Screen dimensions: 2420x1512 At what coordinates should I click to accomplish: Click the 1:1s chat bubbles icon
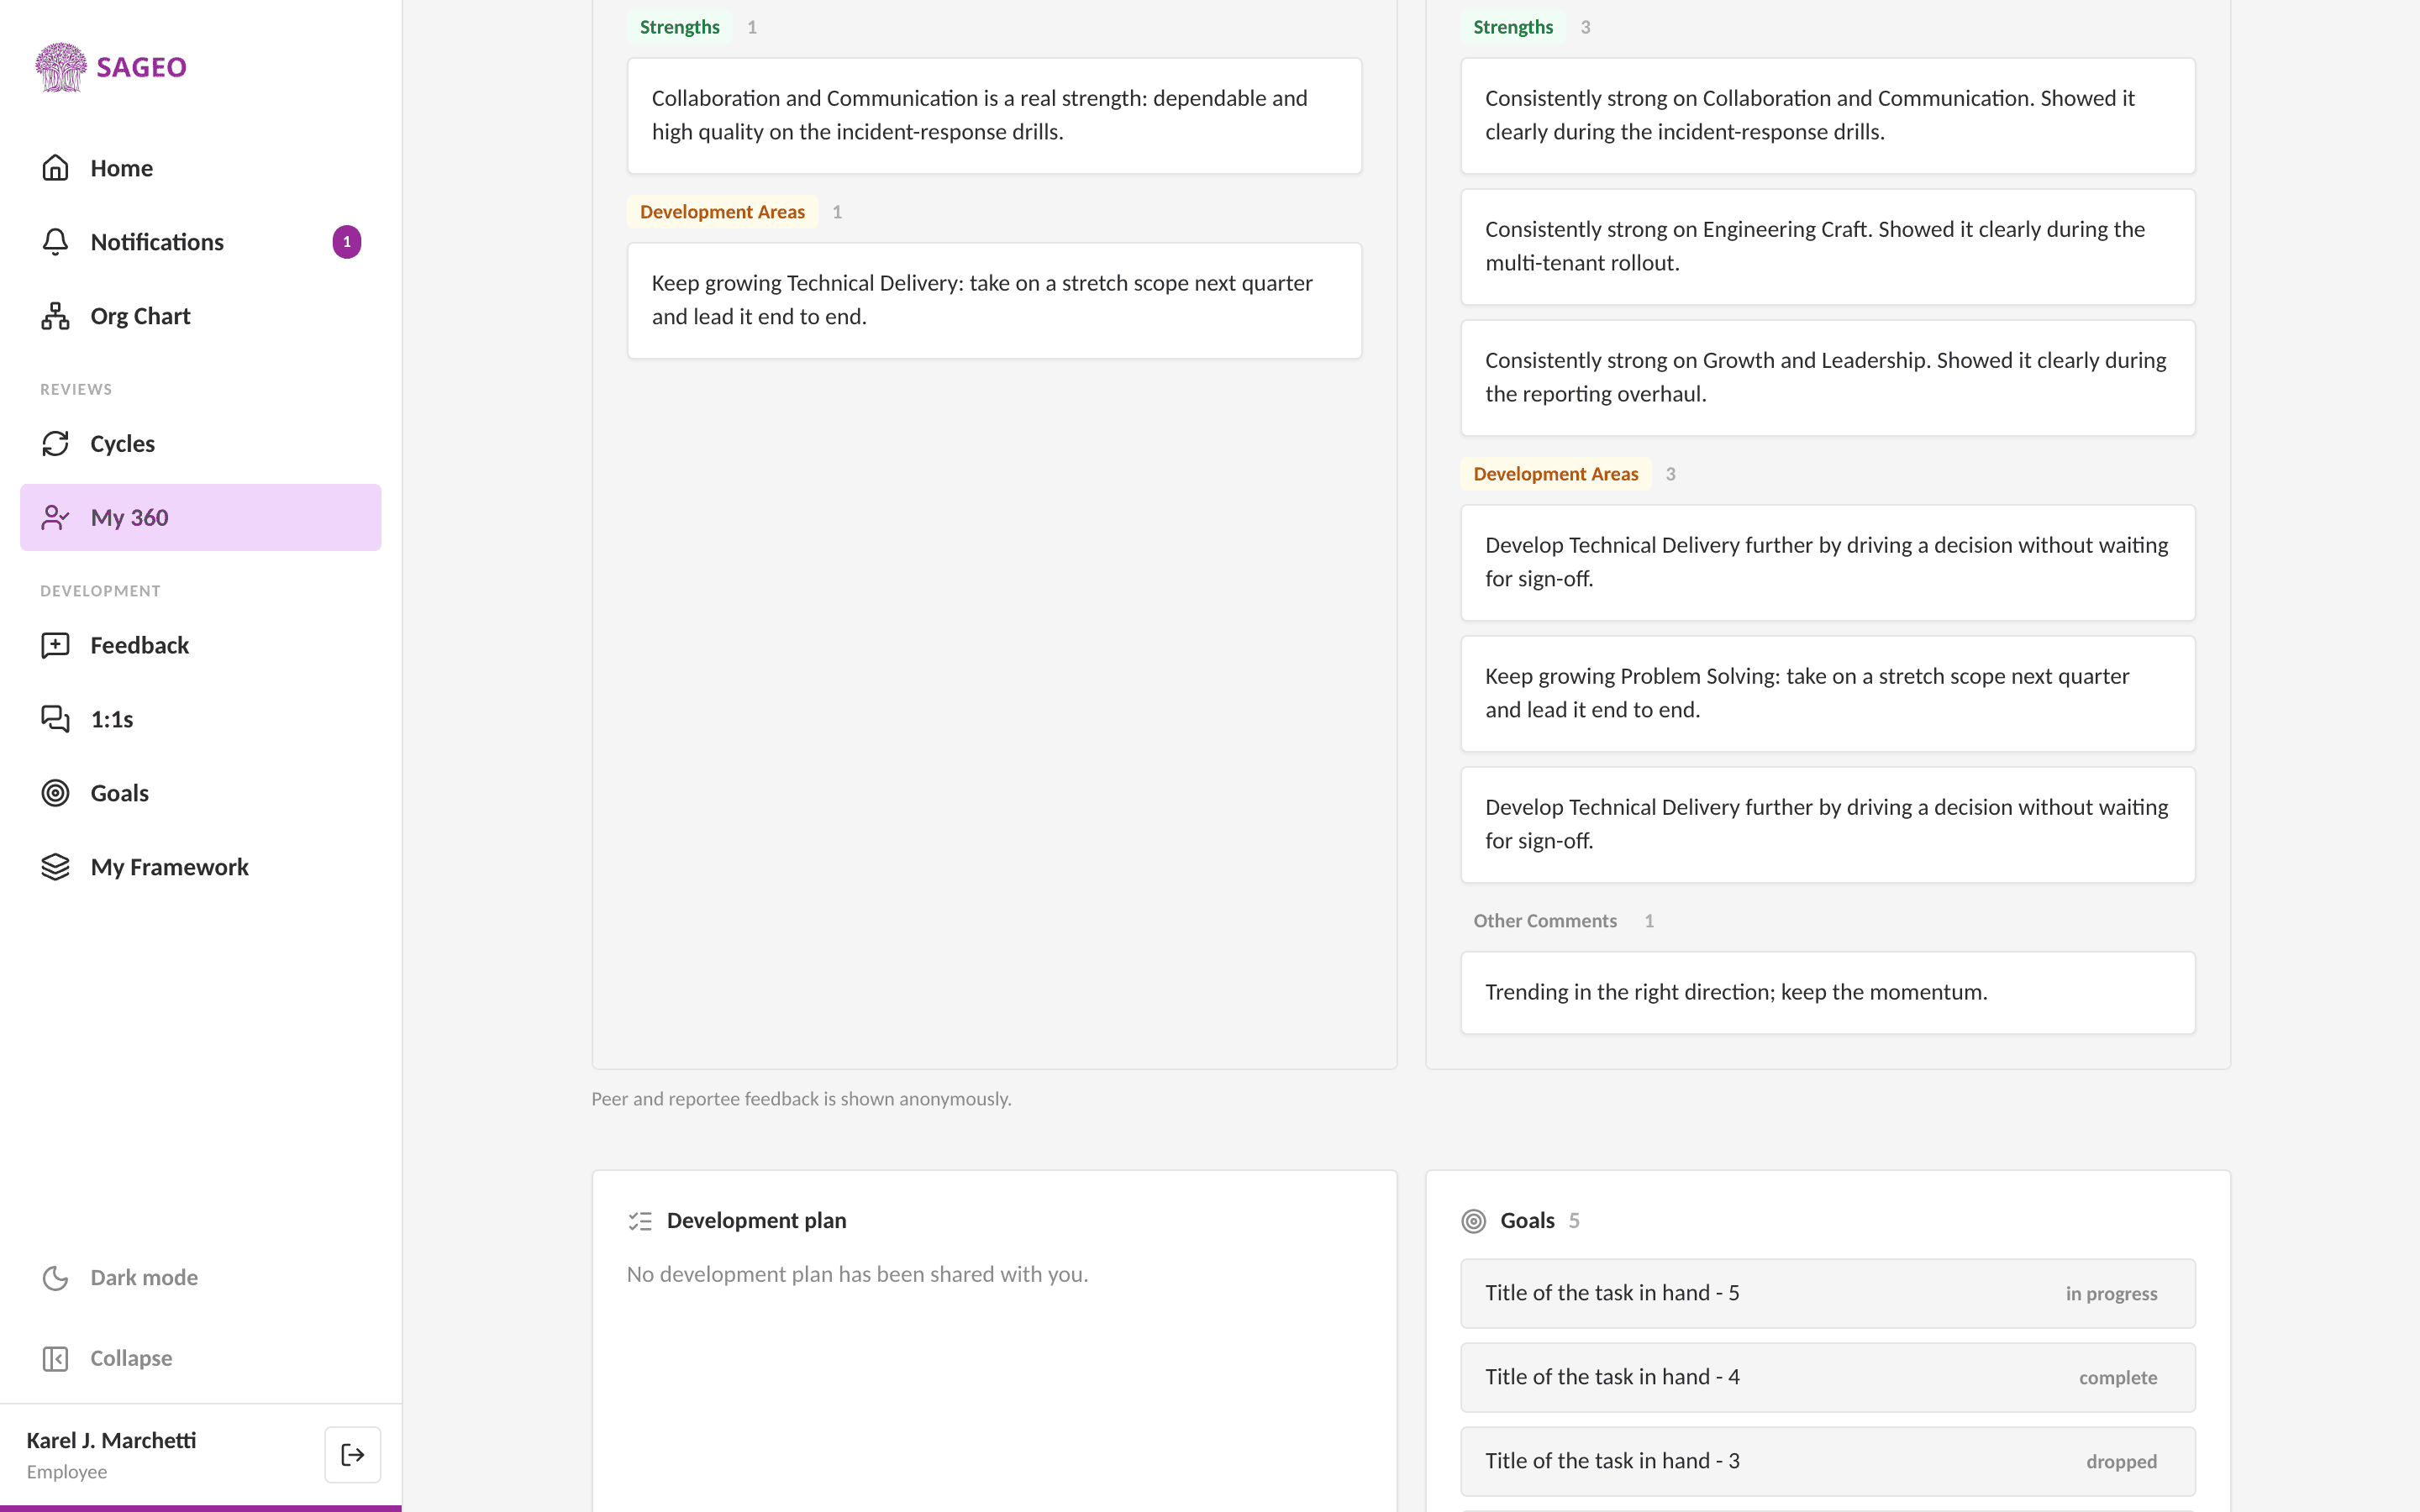point(55,719)
